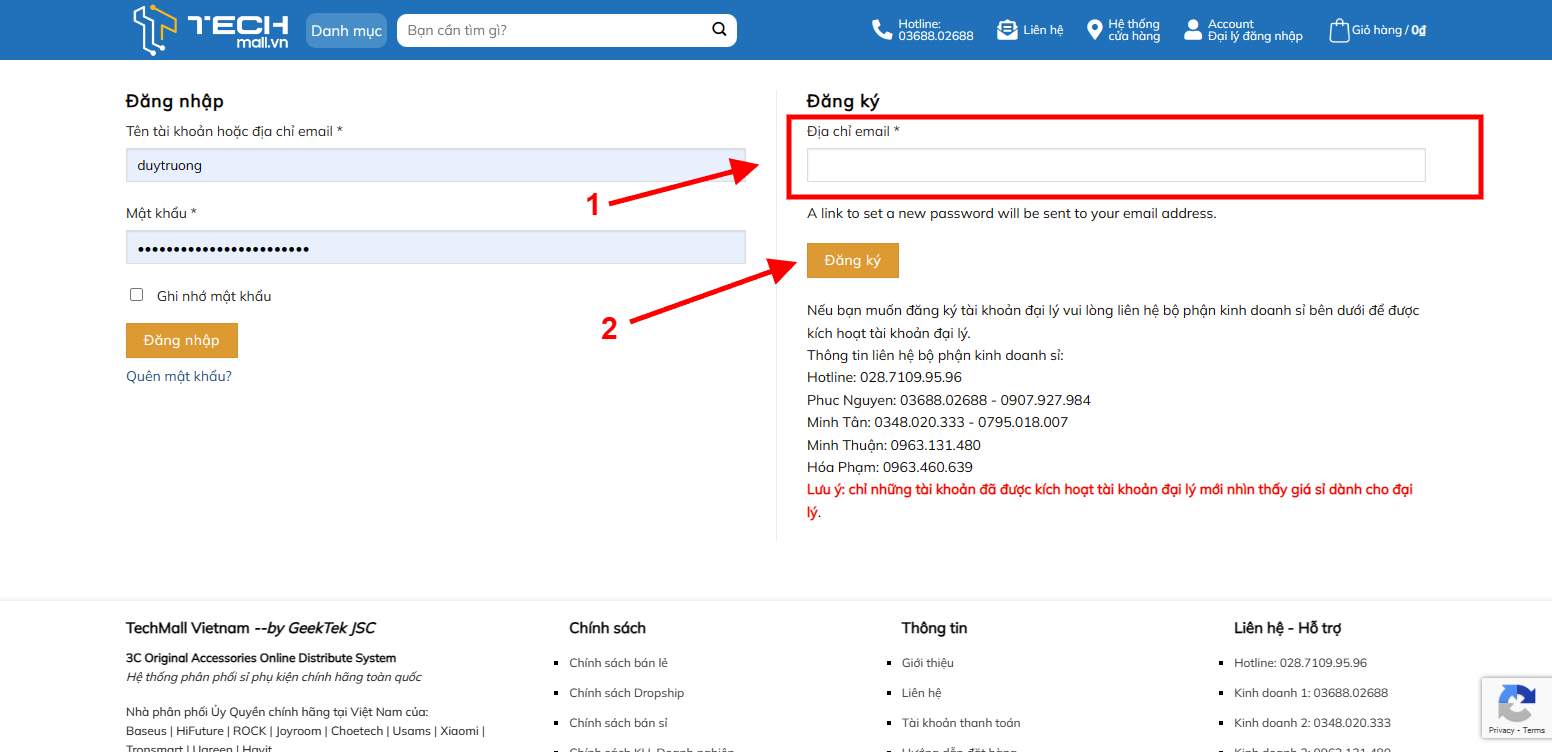
Task: Click the TechMall.vn logo
Action: pyautogui.click(x=211, y=30)
